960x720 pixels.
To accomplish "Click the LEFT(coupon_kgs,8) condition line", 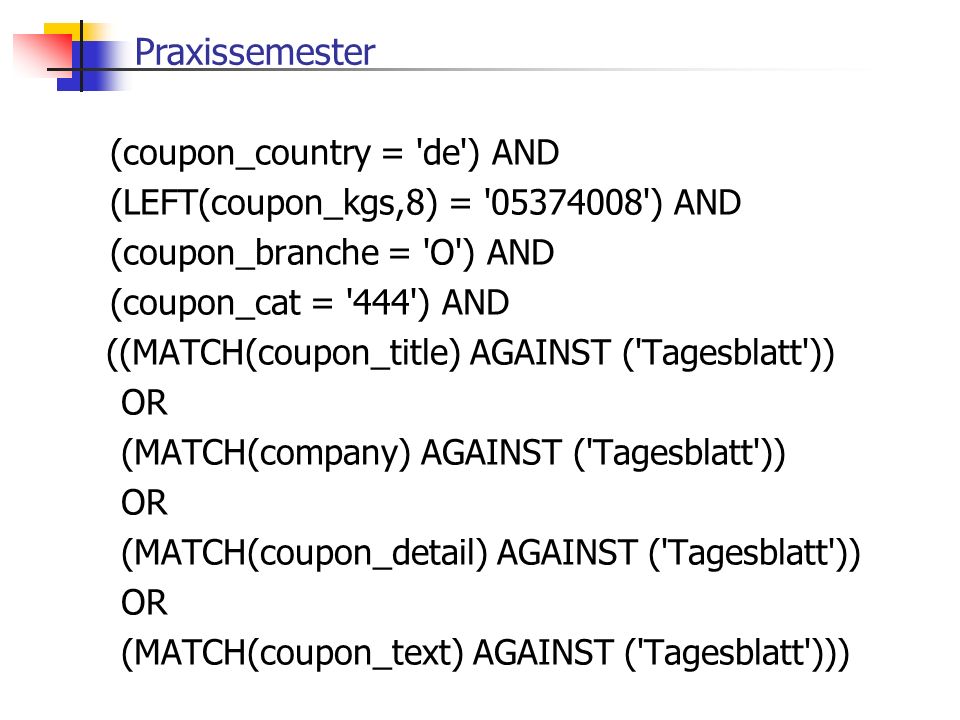I will pyautogui.click(x=425, y=203).
